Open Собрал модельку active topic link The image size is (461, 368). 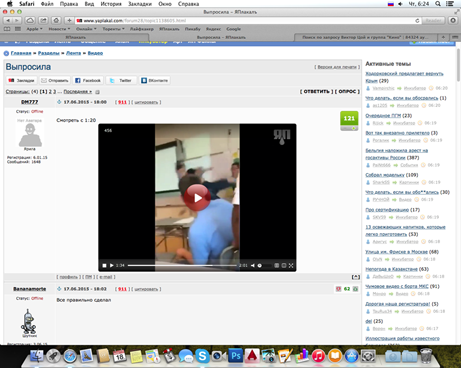pyautogui.click(x=385, y=175)
